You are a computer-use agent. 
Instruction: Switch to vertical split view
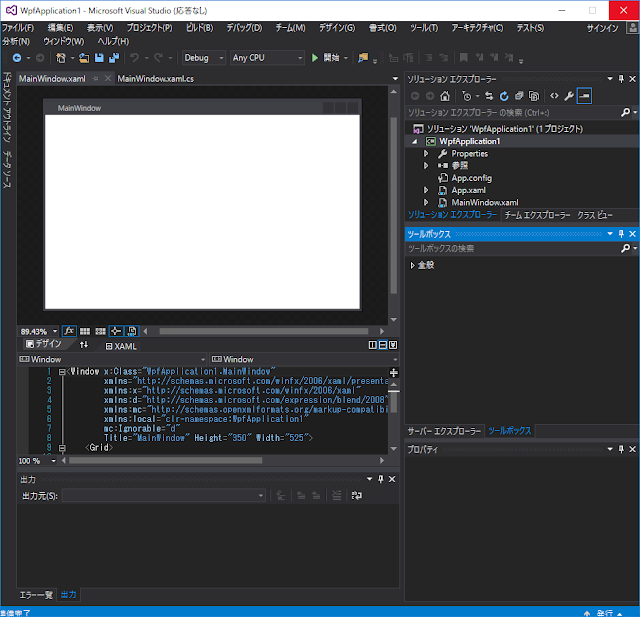[x=373, y=345]
